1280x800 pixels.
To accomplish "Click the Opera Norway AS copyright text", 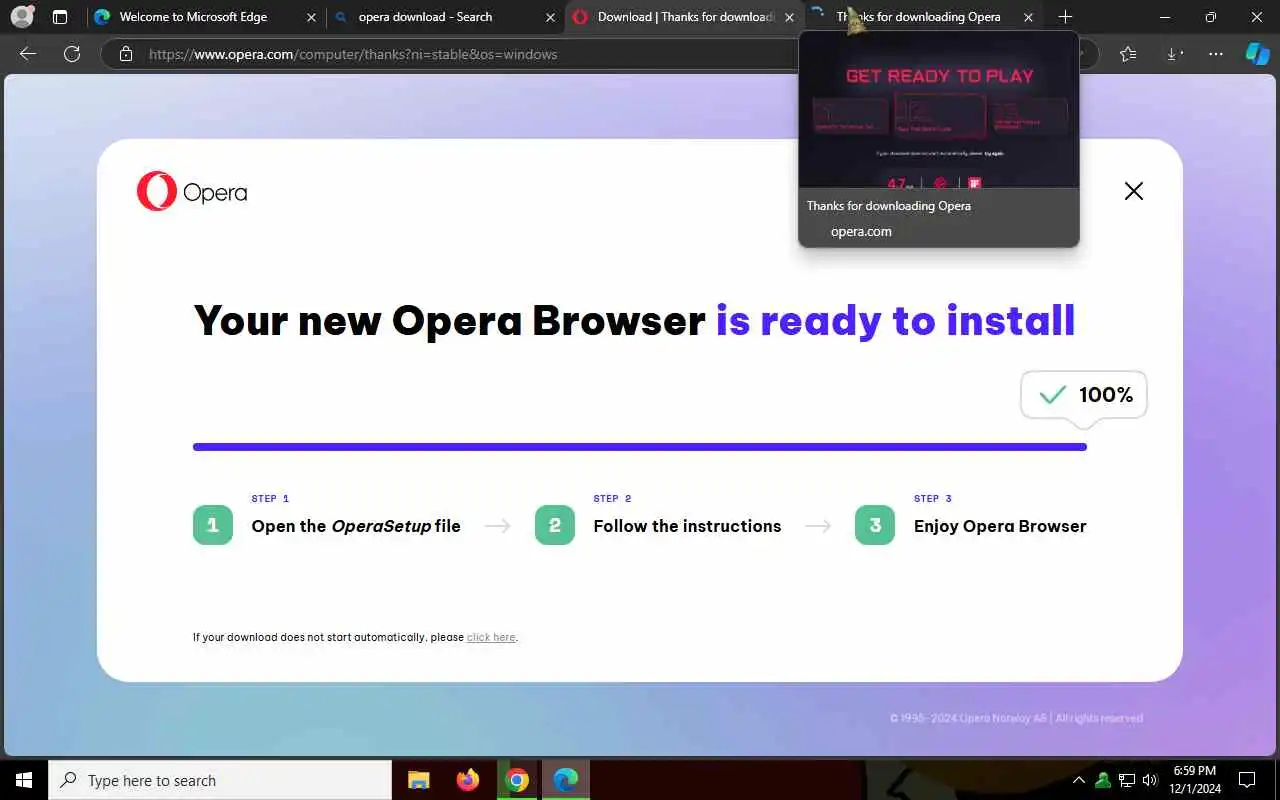I will (1016, 718).
